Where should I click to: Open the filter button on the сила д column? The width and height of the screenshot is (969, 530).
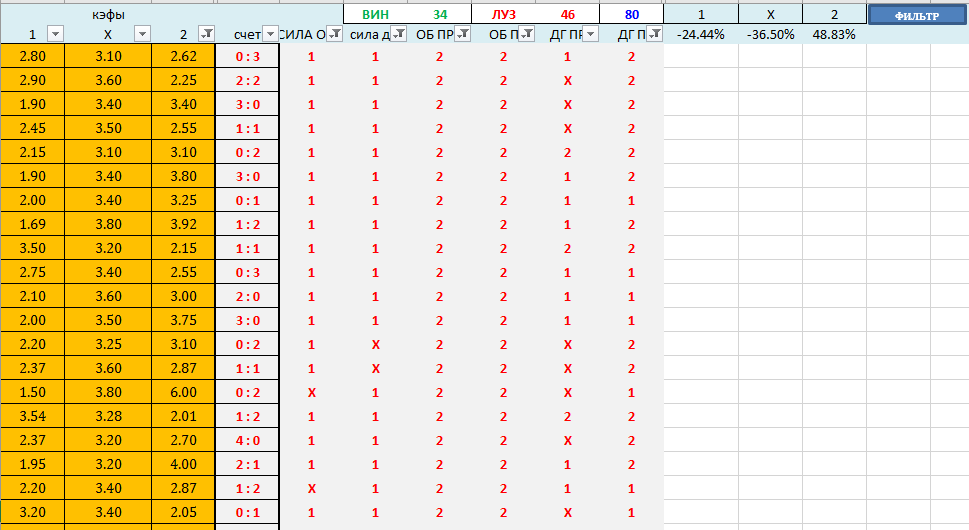tap(399, 34)
